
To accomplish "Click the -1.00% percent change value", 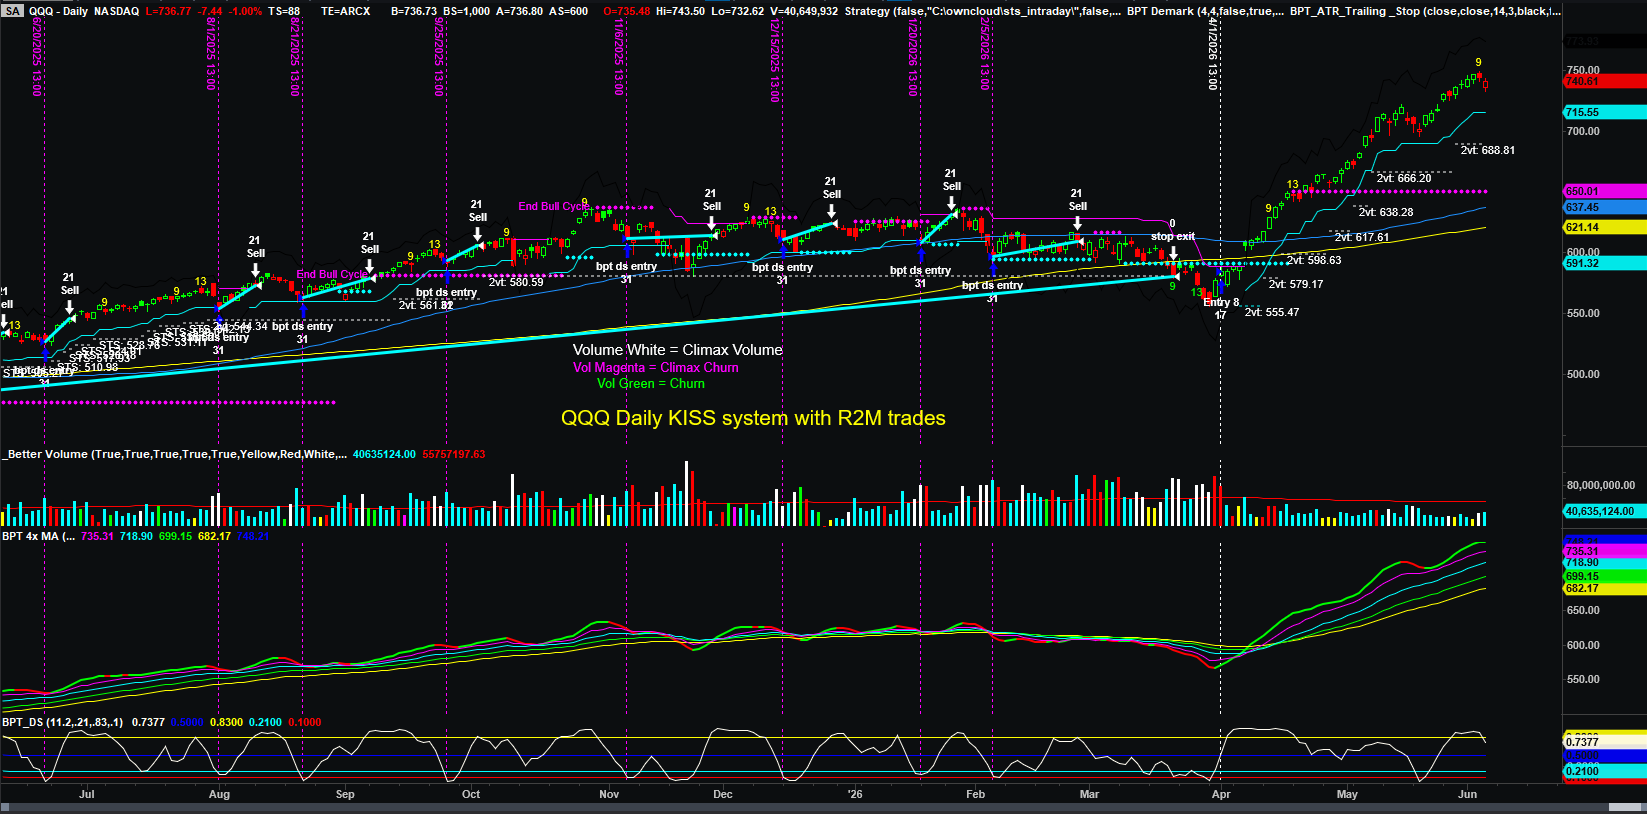I will 246,11.
